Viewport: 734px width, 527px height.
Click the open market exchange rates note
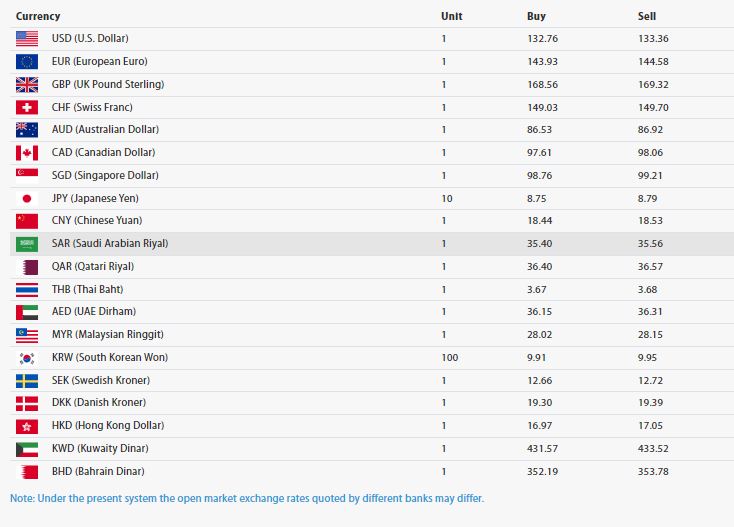(x=247, y=498)
